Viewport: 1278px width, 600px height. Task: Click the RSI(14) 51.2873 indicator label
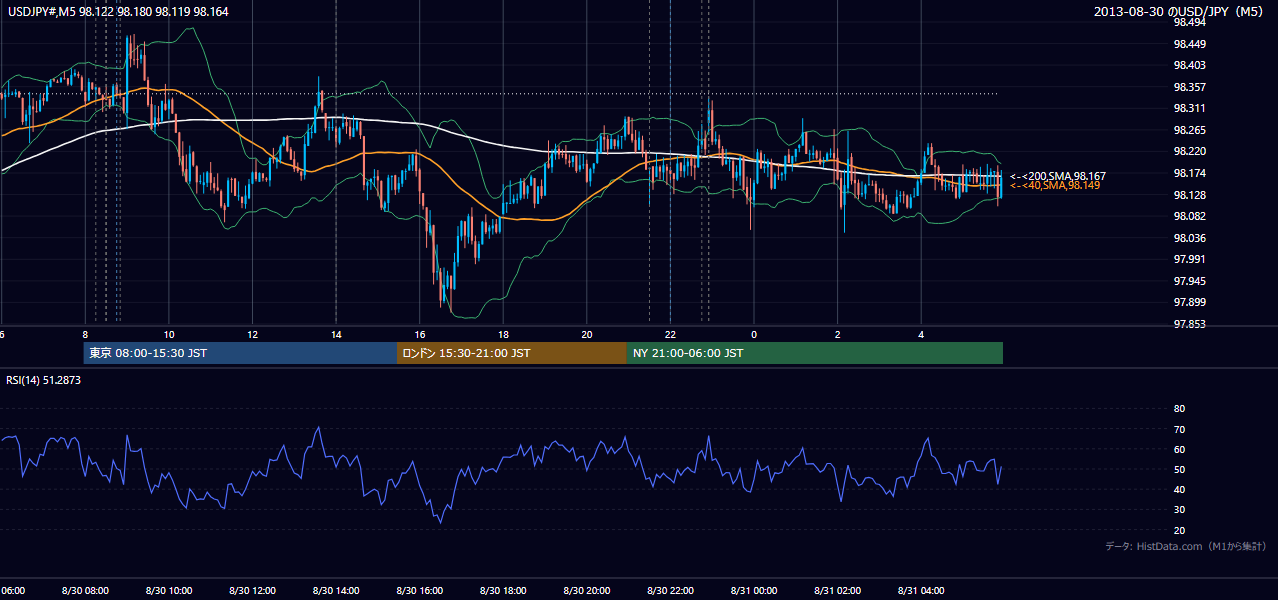pos(43,381)
